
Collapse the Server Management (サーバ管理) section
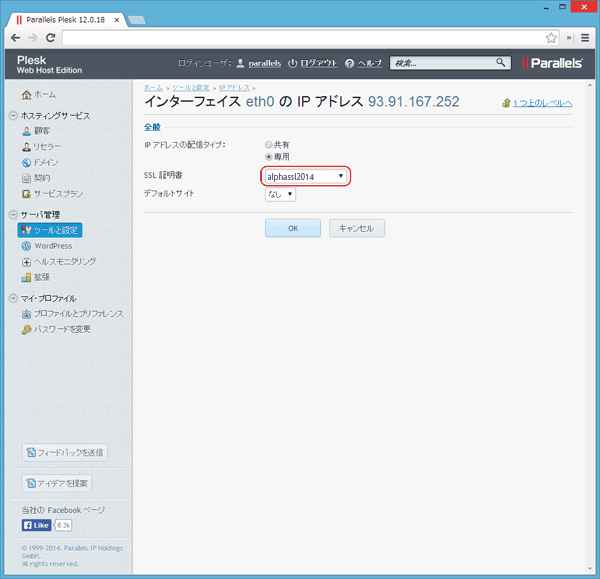13,215
